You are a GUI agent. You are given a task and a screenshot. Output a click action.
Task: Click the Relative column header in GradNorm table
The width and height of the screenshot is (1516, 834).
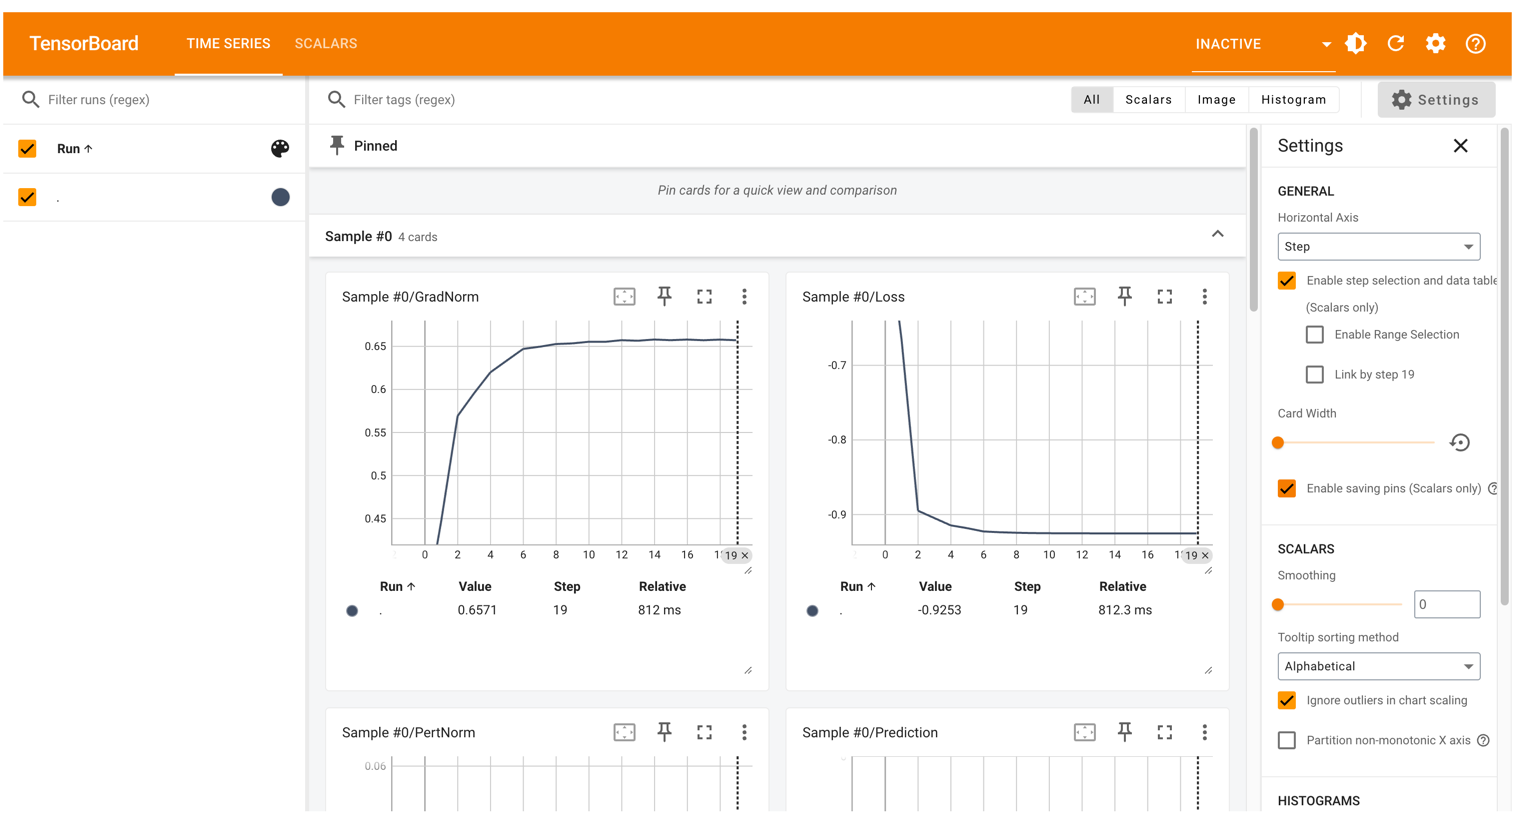[x=662, y=587]
